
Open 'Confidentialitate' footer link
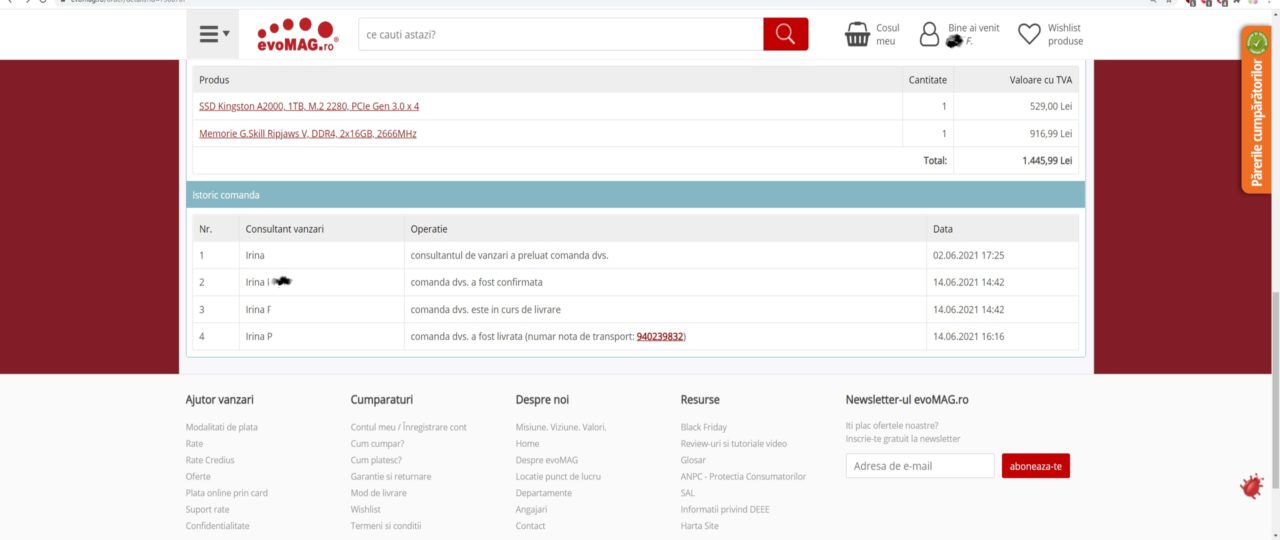point(217,525)
